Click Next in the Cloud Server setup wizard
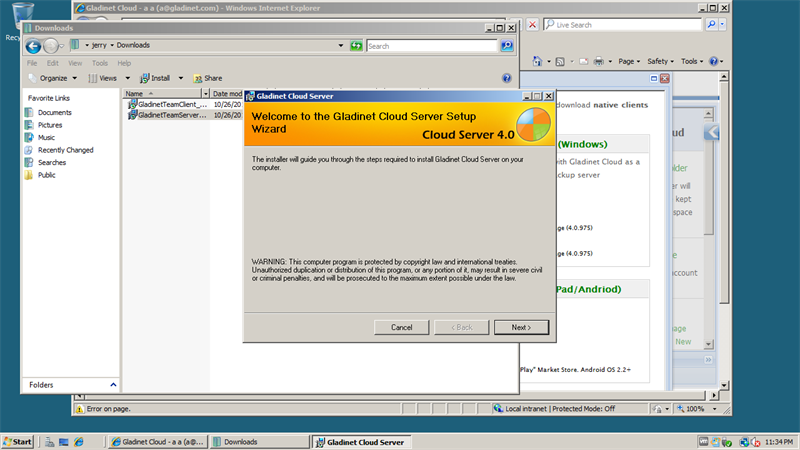800x450 pixels. (x=521, y=327)
